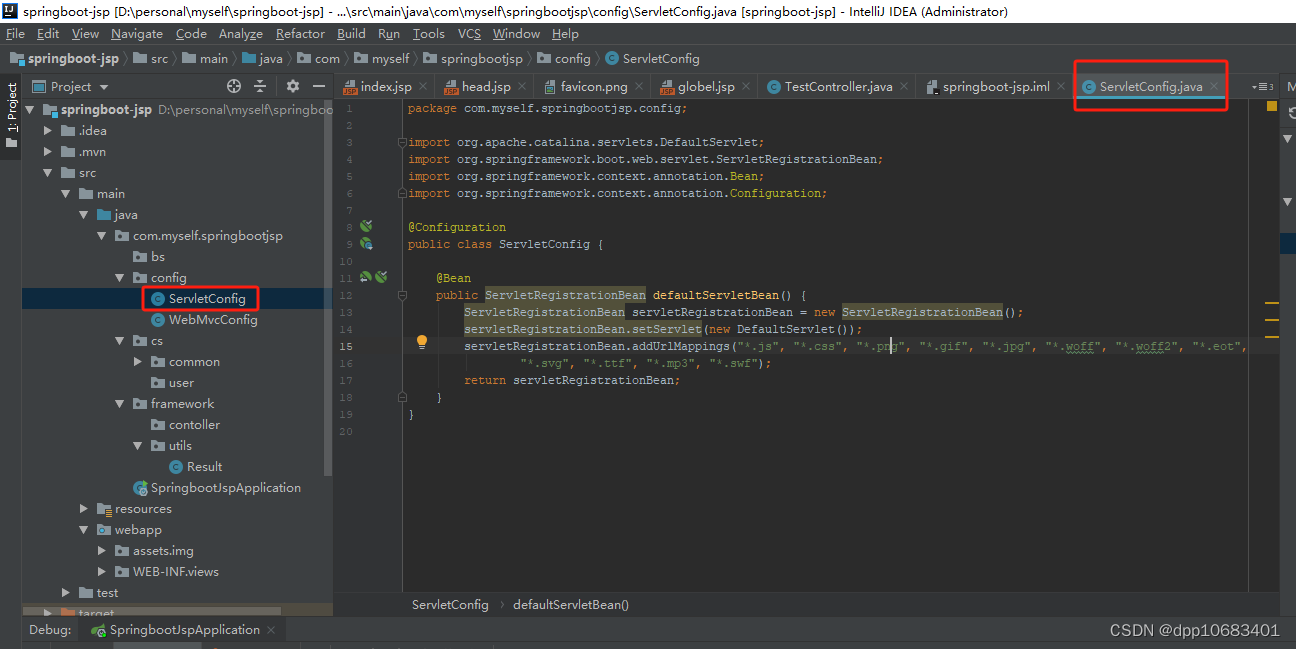
Task: Toggle the 1: Project tool window stripe button
Action: 11,117
